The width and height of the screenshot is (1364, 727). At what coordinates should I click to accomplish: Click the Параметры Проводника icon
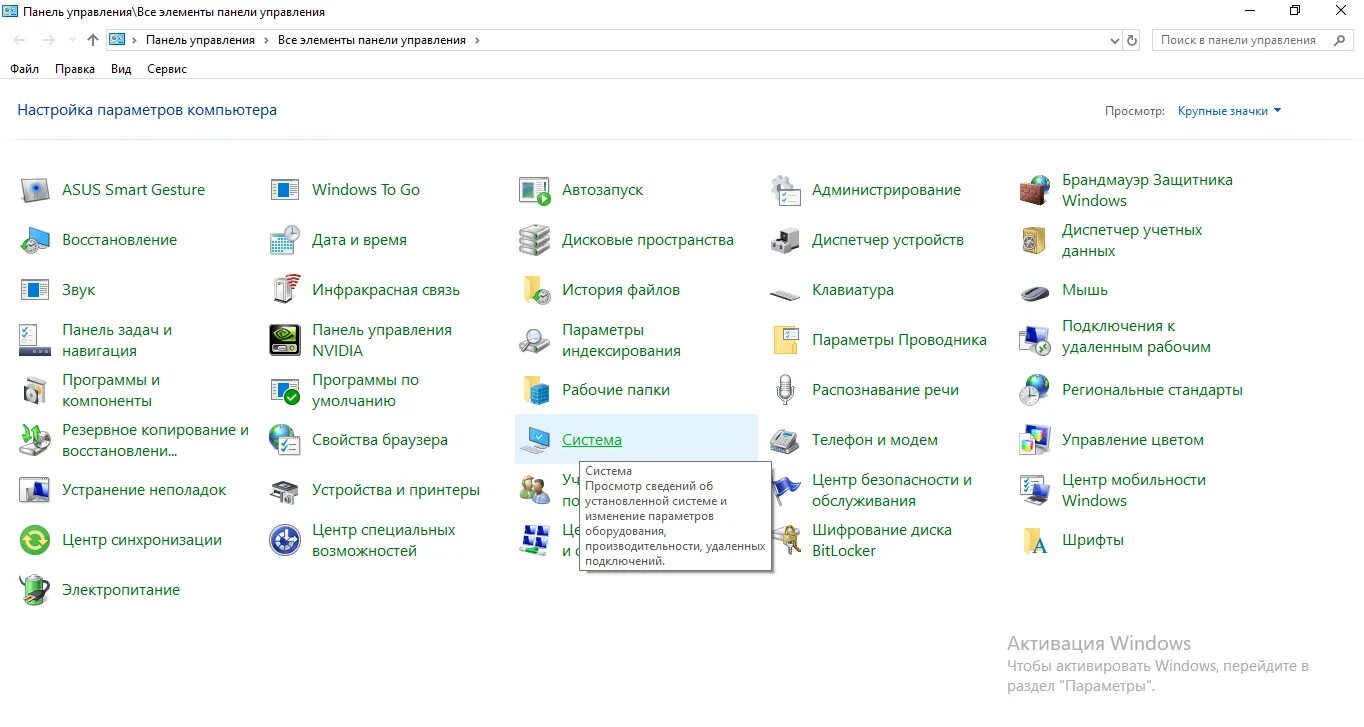(x=785, y=340)
